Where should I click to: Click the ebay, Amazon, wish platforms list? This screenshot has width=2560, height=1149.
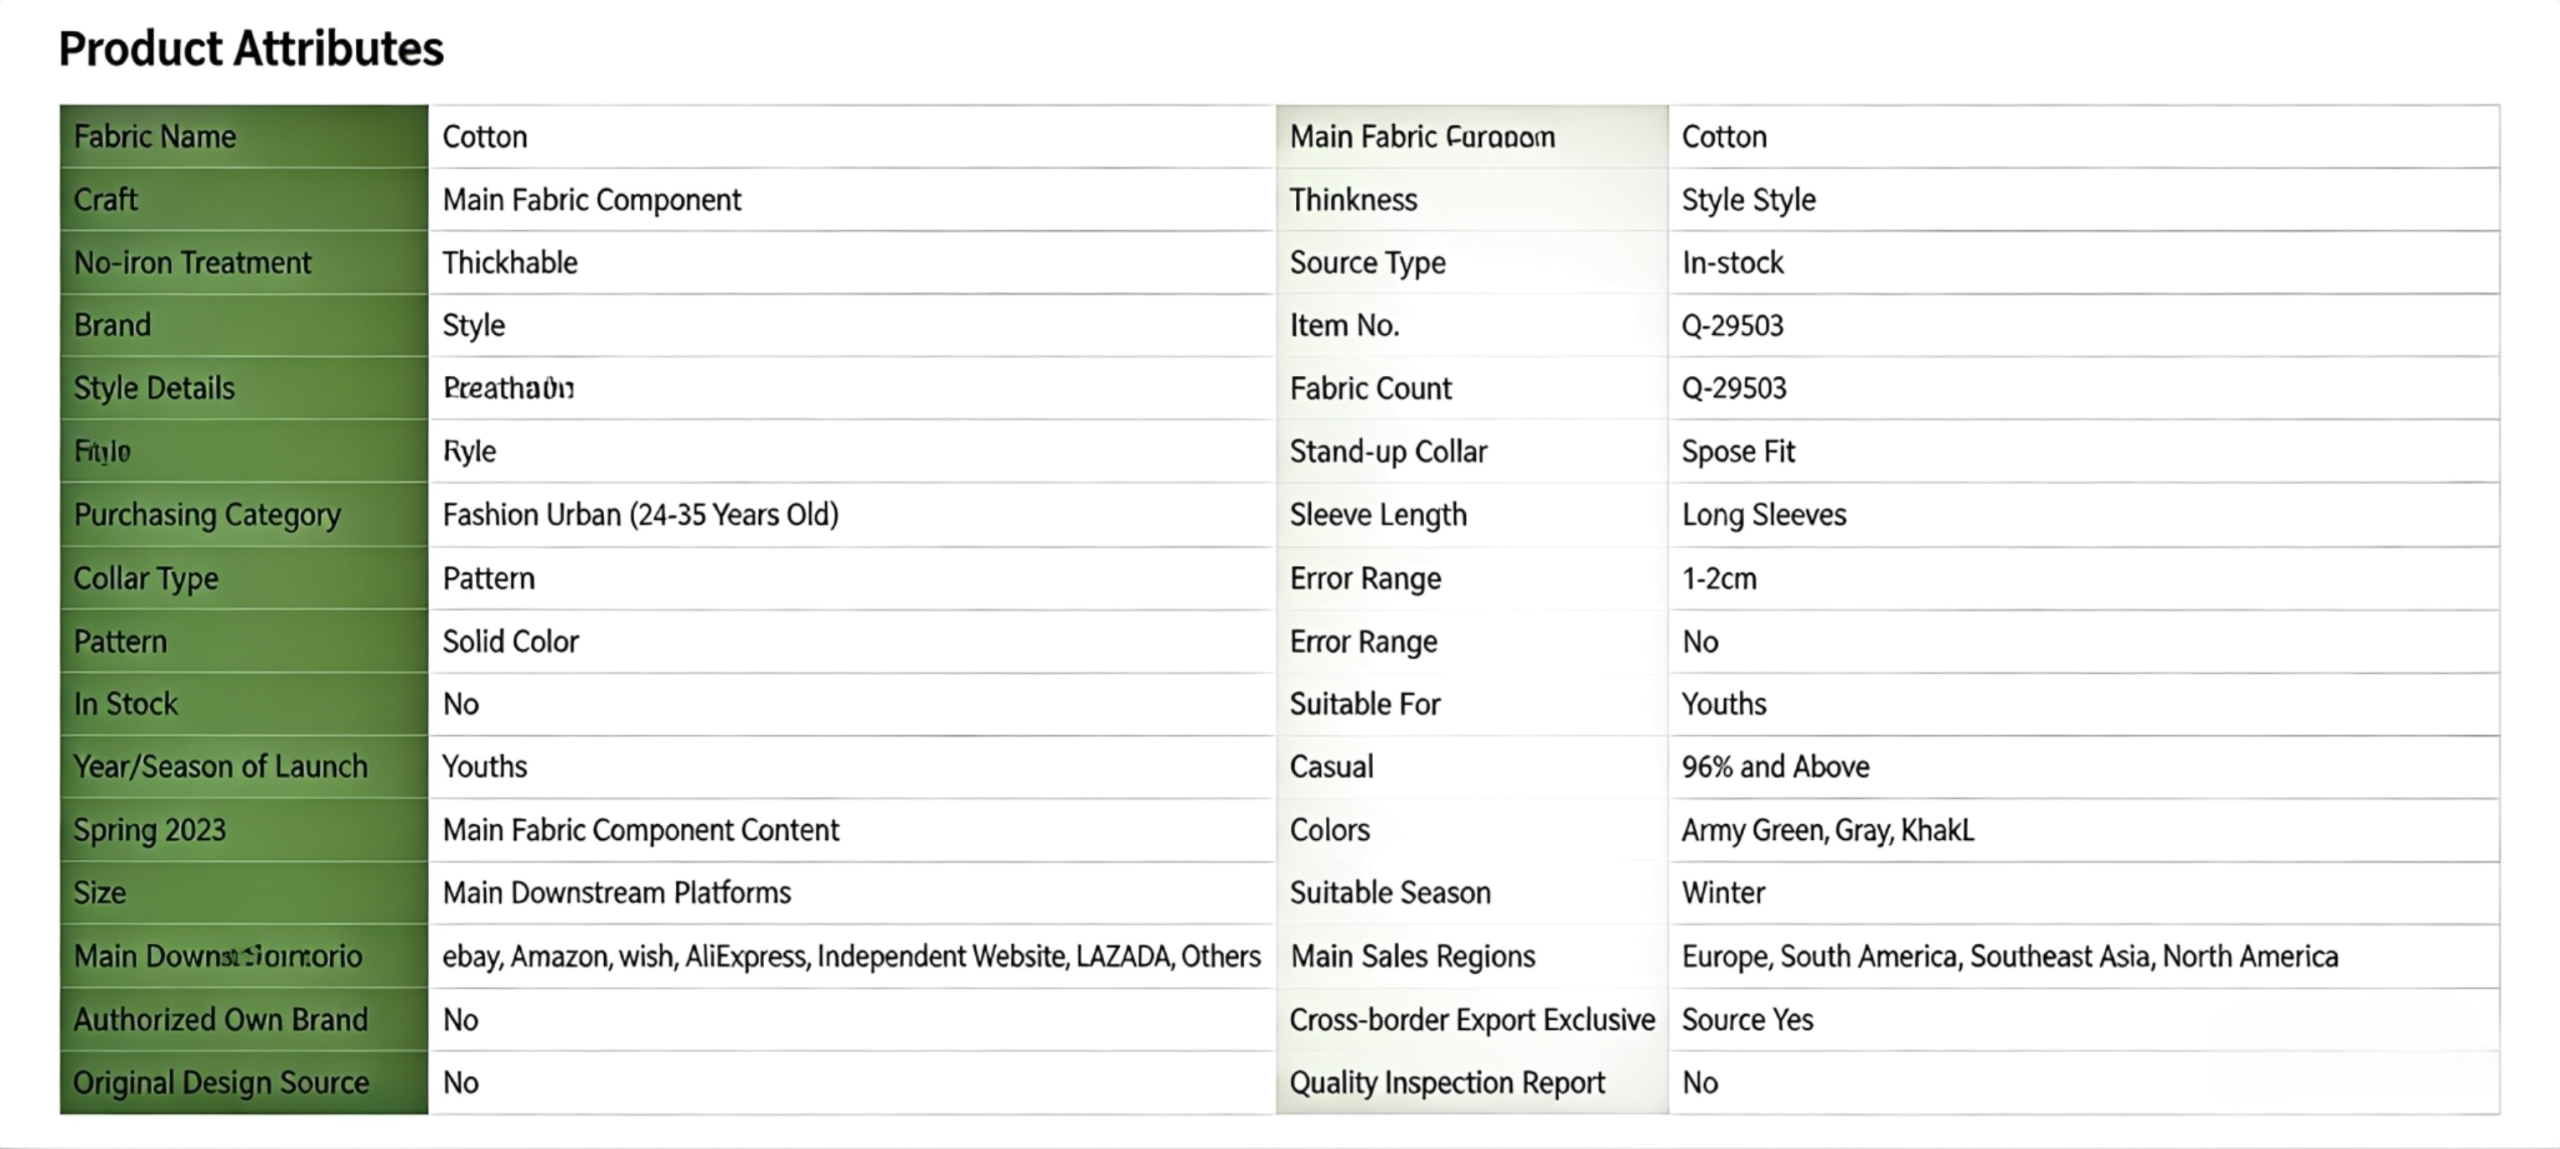(851, 957)
